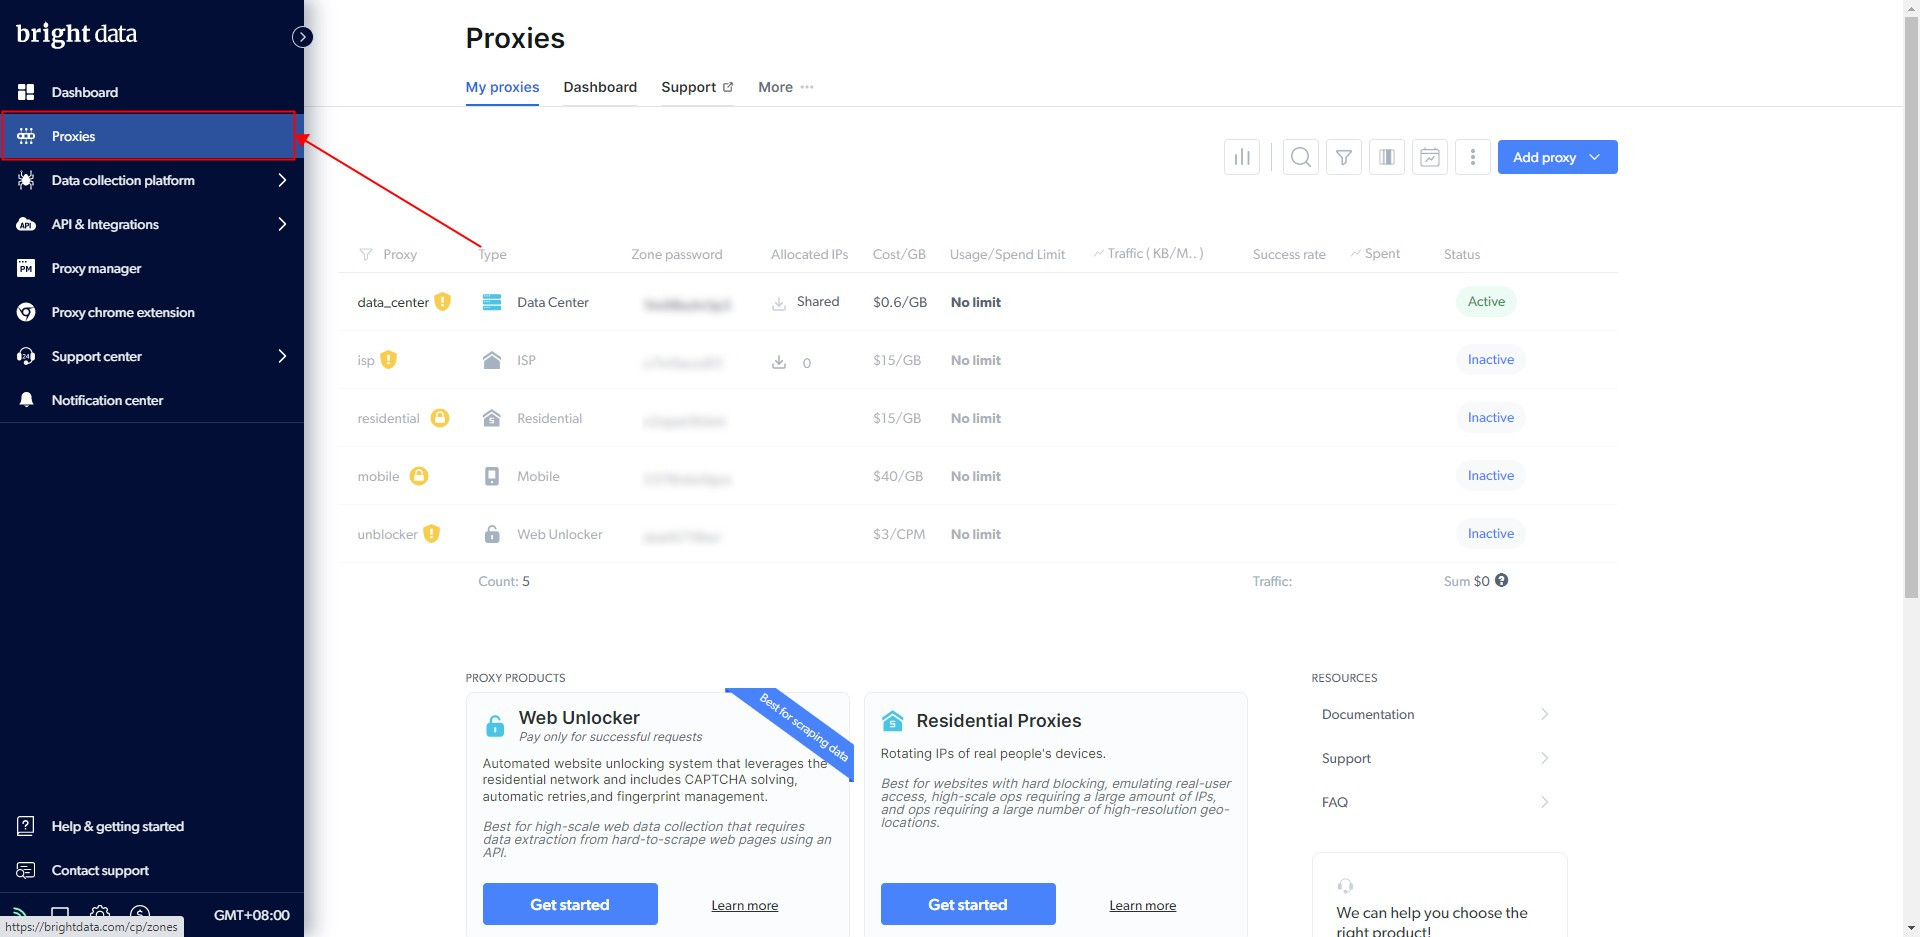
Task: Click the API & Integrations cloud icon
Action: 26,224
